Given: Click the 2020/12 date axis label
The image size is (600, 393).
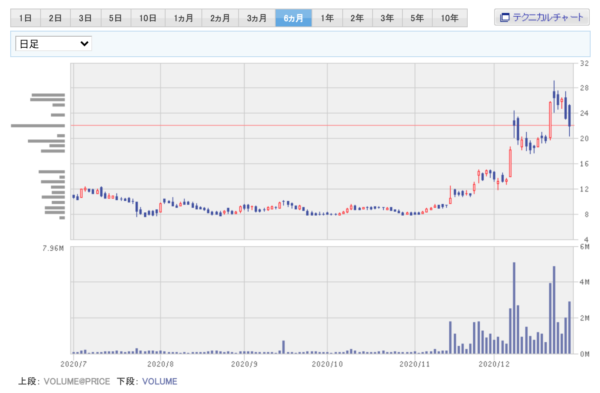Looking at the screenshot, I should click(x=494, y=364).
